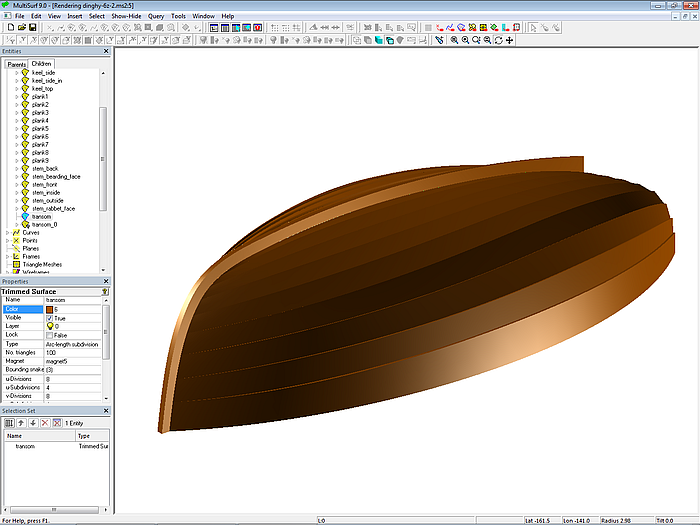
Task: Click the light bulb Layer property
Action: (x=50, y=326)
